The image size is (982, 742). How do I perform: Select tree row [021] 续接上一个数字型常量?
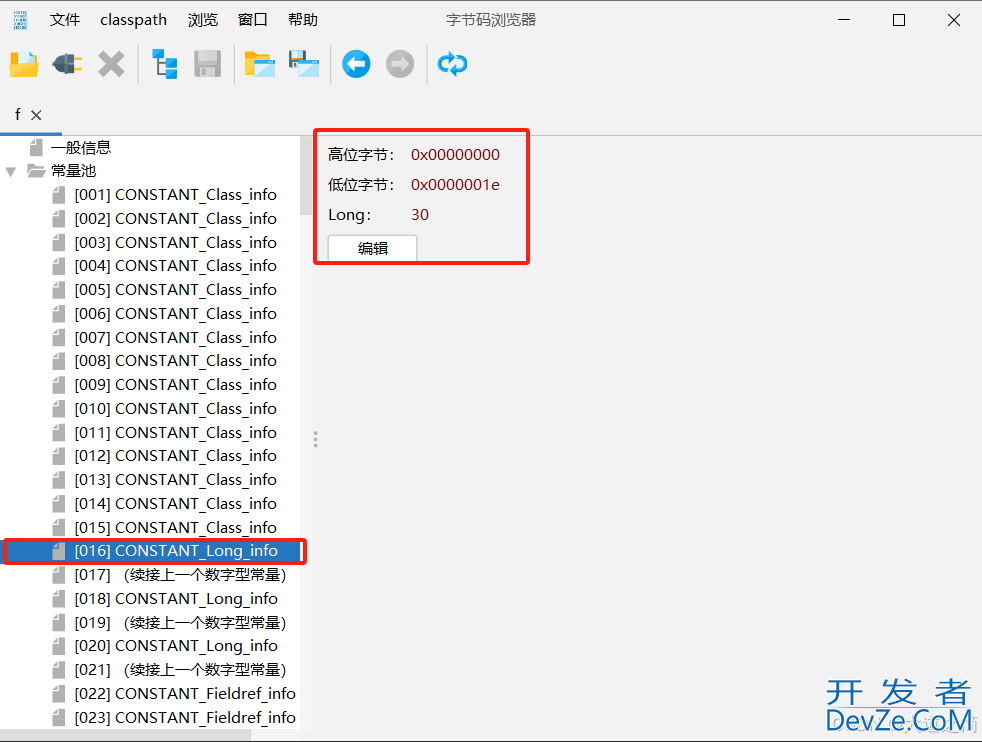[180, 669]
